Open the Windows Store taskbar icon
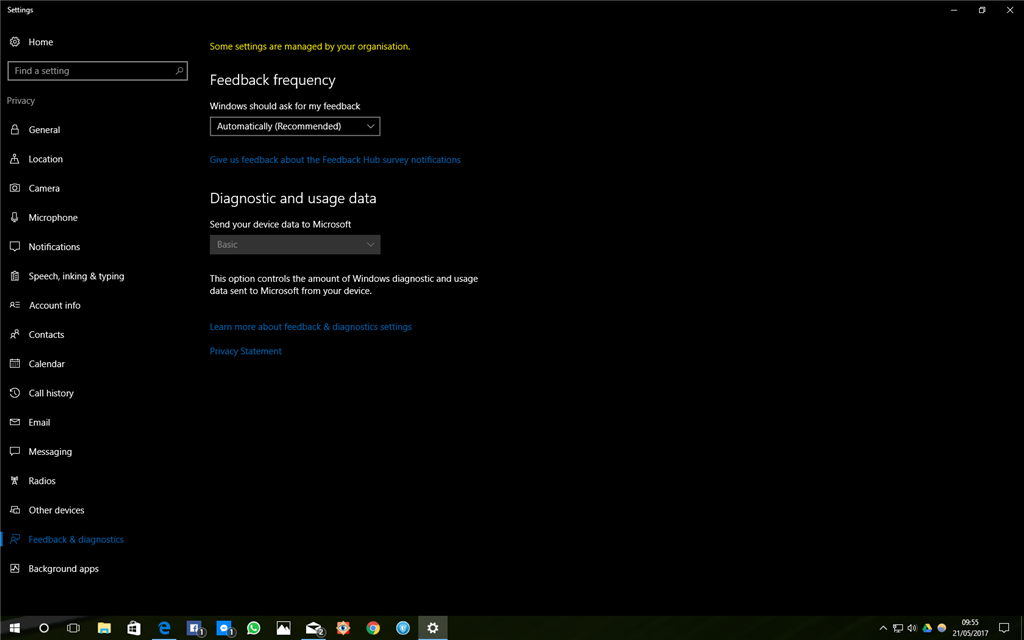The height and width of the screenshot is (640, 1024). 134,628
